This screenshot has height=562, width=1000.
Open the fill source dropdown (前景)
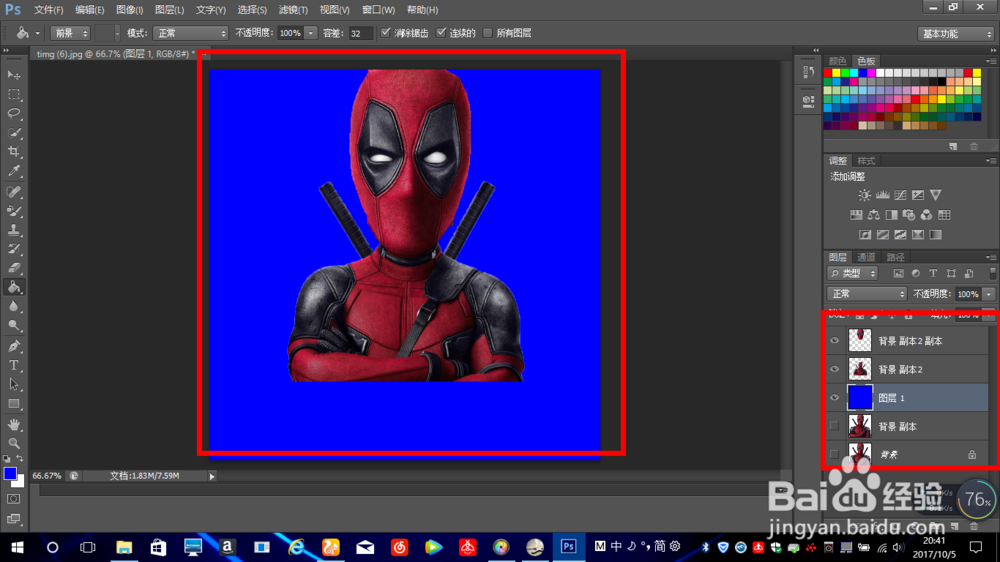[x=70, y=33]
